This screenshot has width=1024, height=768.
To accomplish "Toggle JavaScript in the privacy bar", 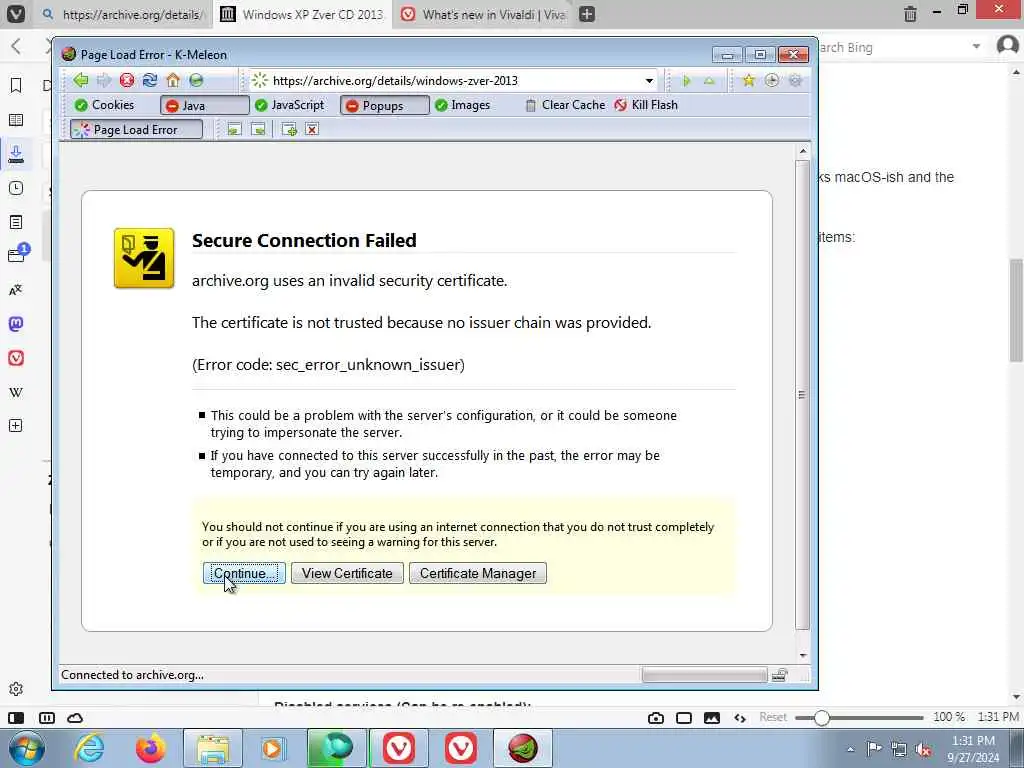I will click(x=289, y=105).
